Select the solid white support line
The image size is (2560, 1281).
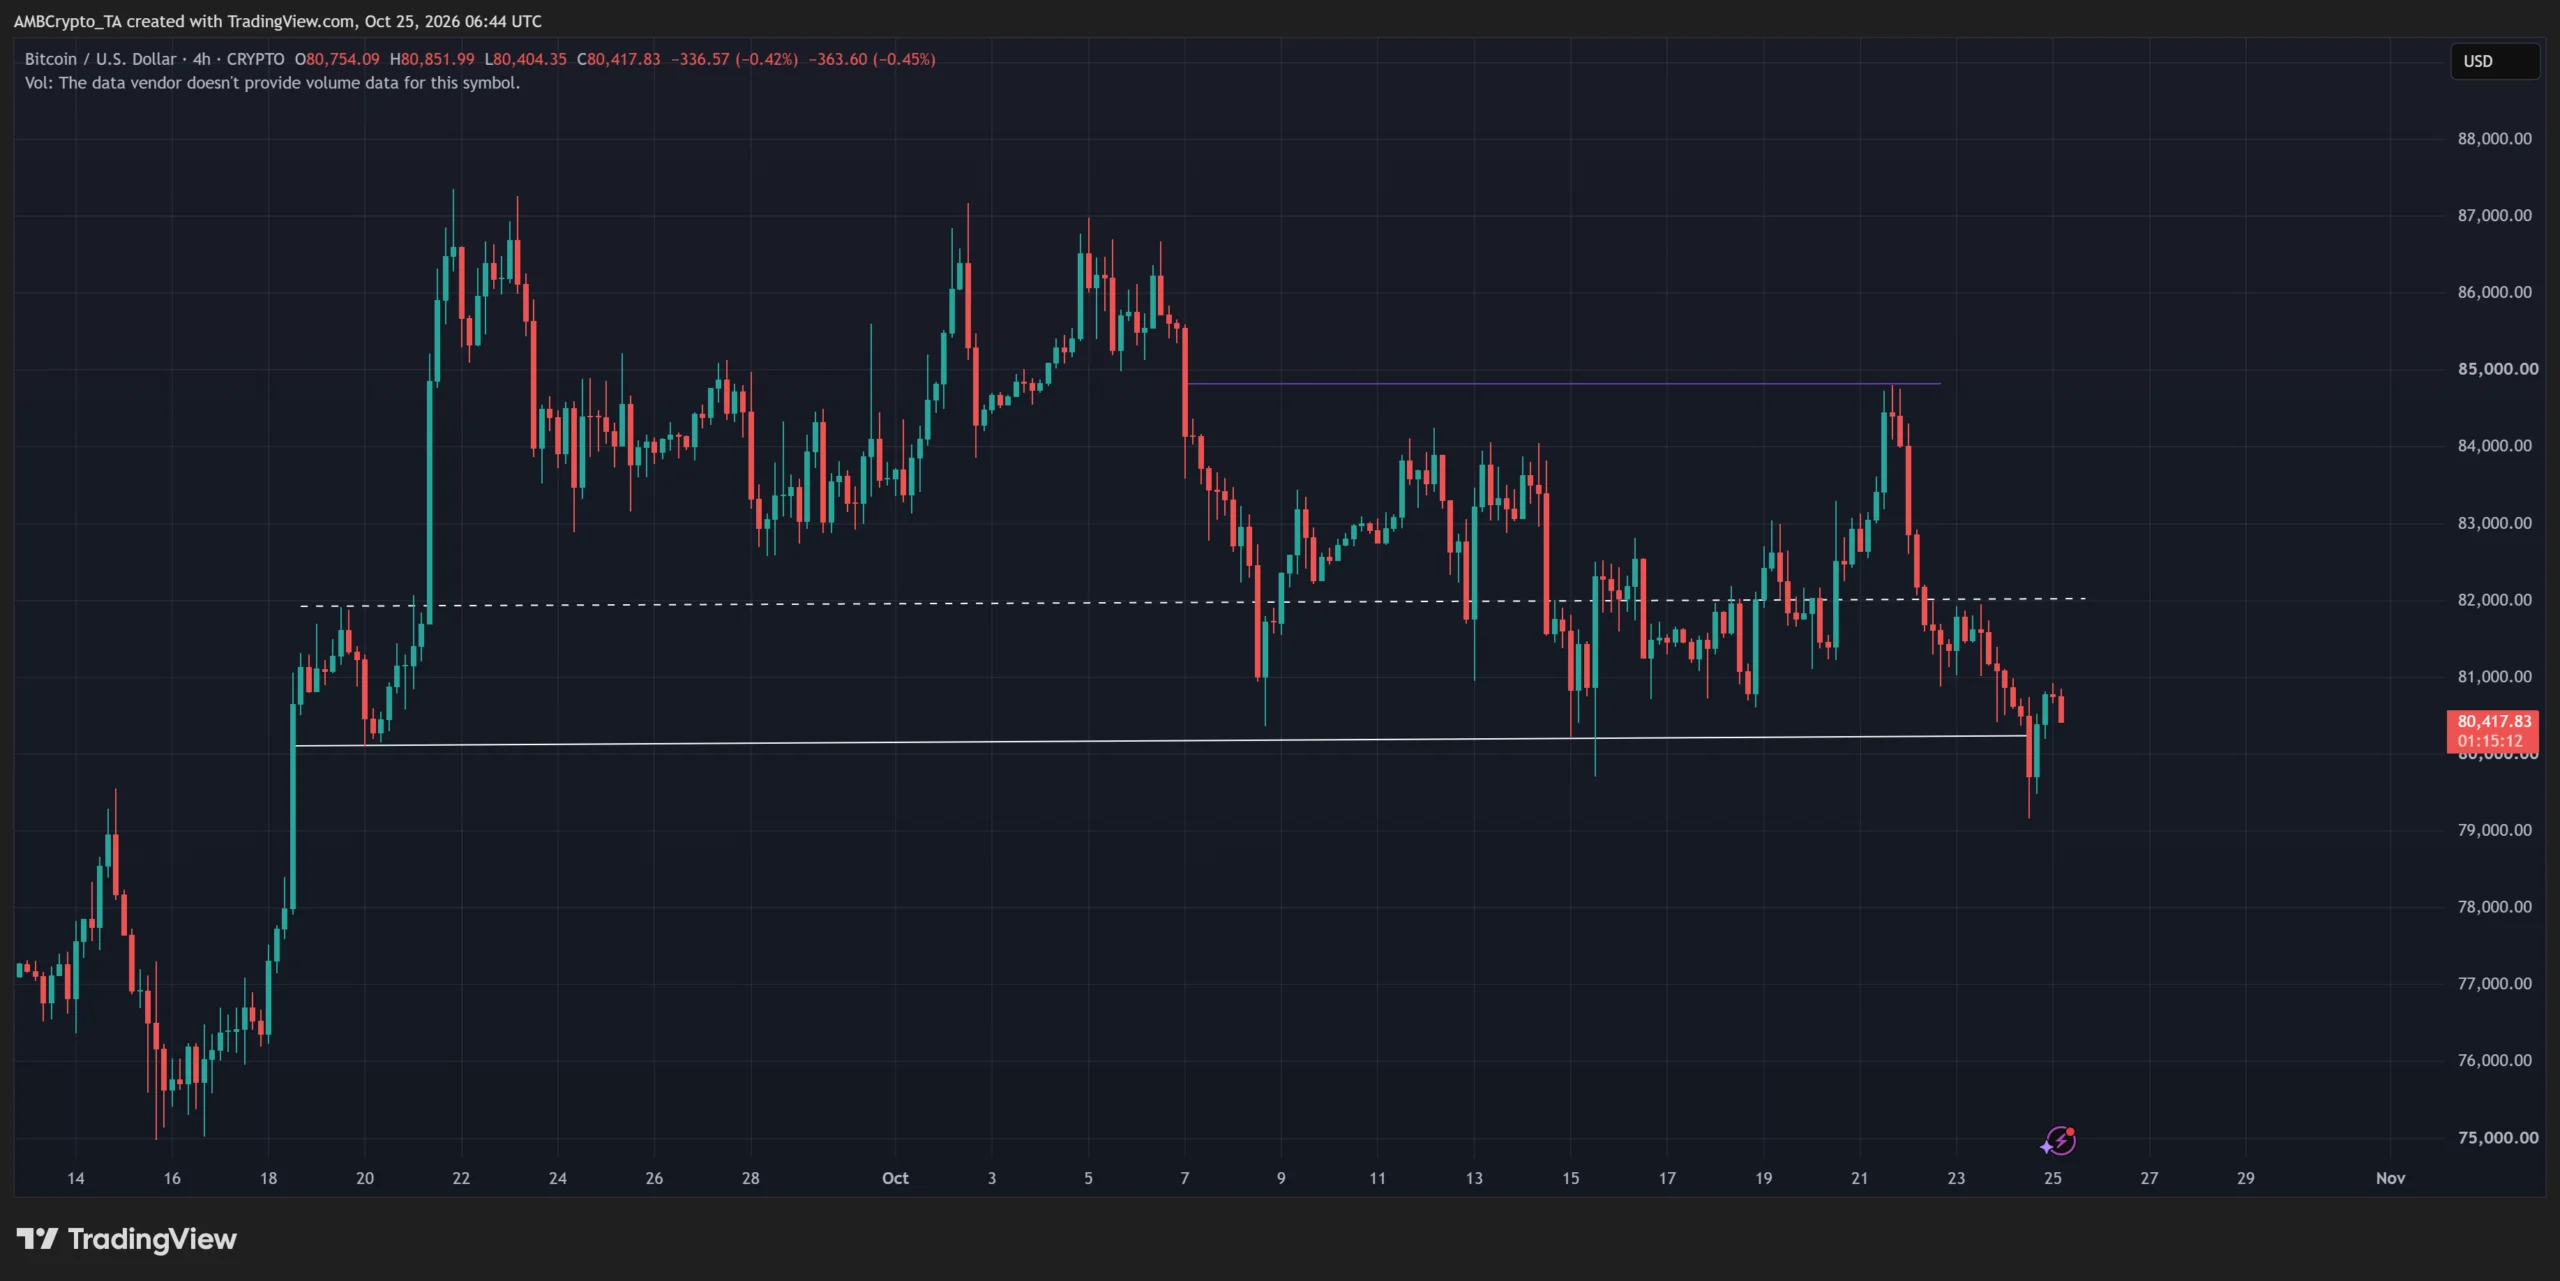point(1160,741)
